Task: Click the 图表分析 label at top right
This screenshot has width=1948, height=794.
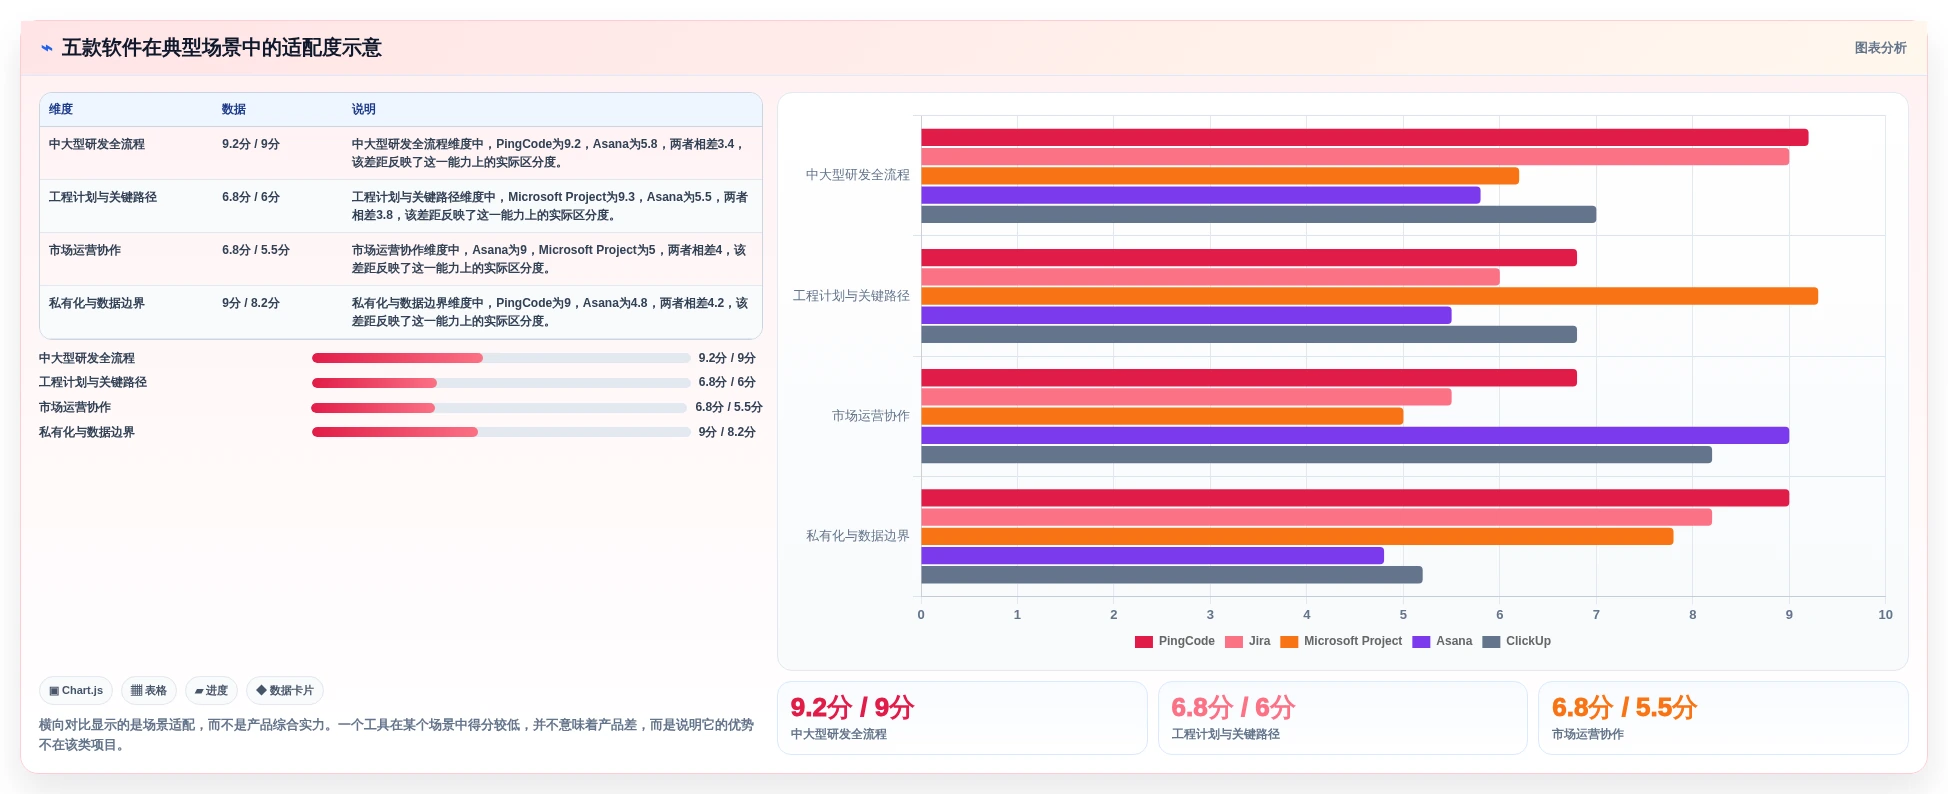Action: coord(1880,48)
